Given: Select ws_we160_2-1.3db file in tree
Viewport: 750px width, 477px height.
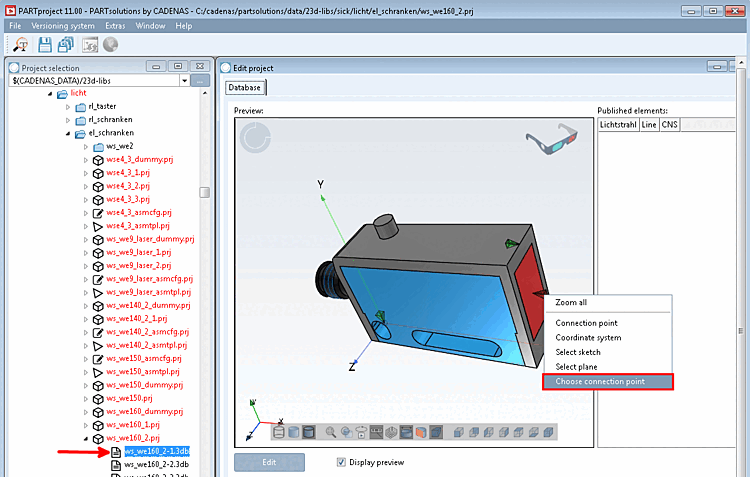Looking at the screenshot, I should click(157, 451).
